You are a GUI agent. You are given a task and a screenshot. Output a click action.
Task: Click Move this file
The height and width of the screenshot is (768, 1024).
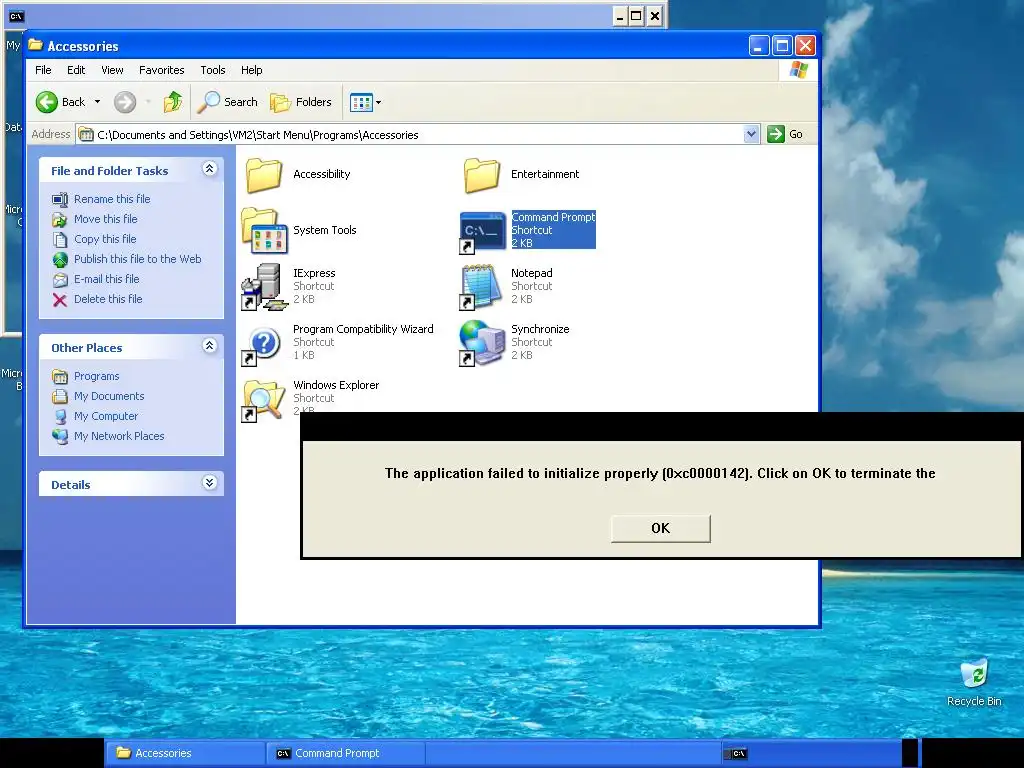105,219
